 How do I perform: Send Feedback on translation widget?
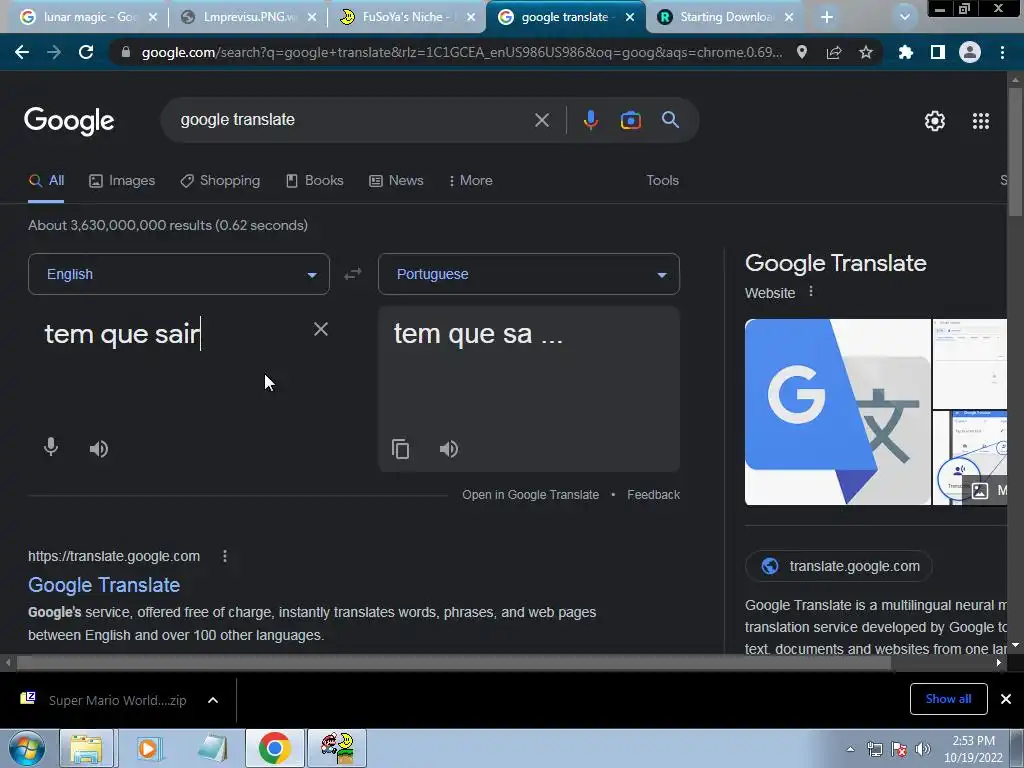tap(653, 495)
